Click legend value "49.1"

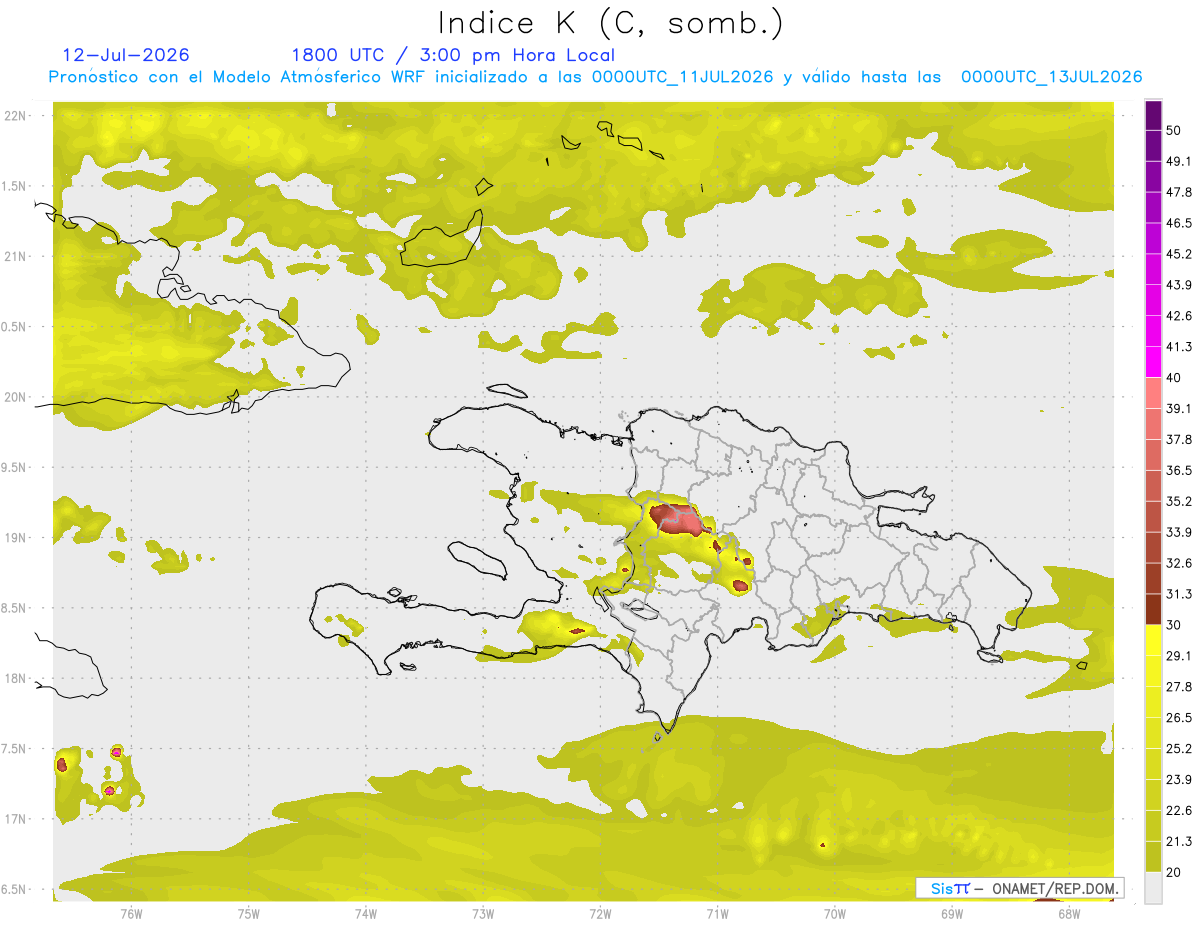[1179, 162]
